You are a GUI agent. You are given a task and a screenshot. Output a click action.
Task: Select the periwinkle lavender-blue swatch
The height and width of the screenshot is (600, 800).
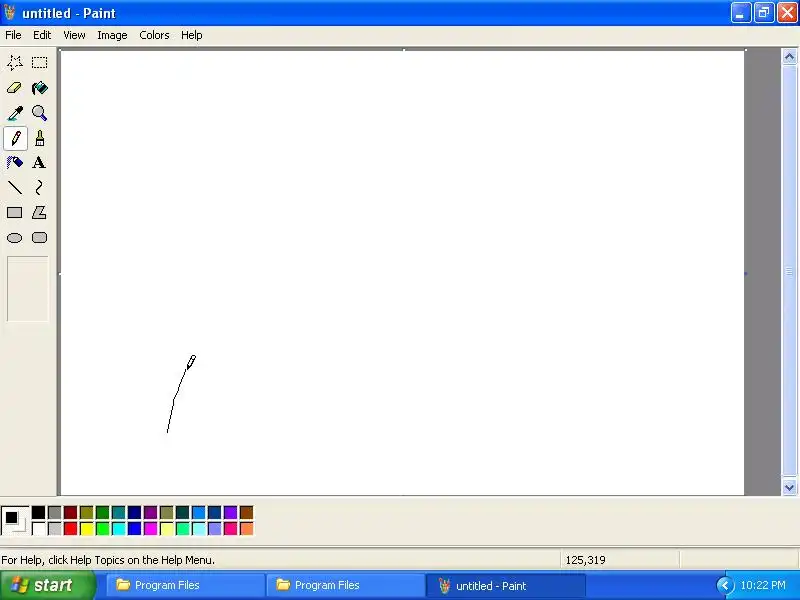215,529
